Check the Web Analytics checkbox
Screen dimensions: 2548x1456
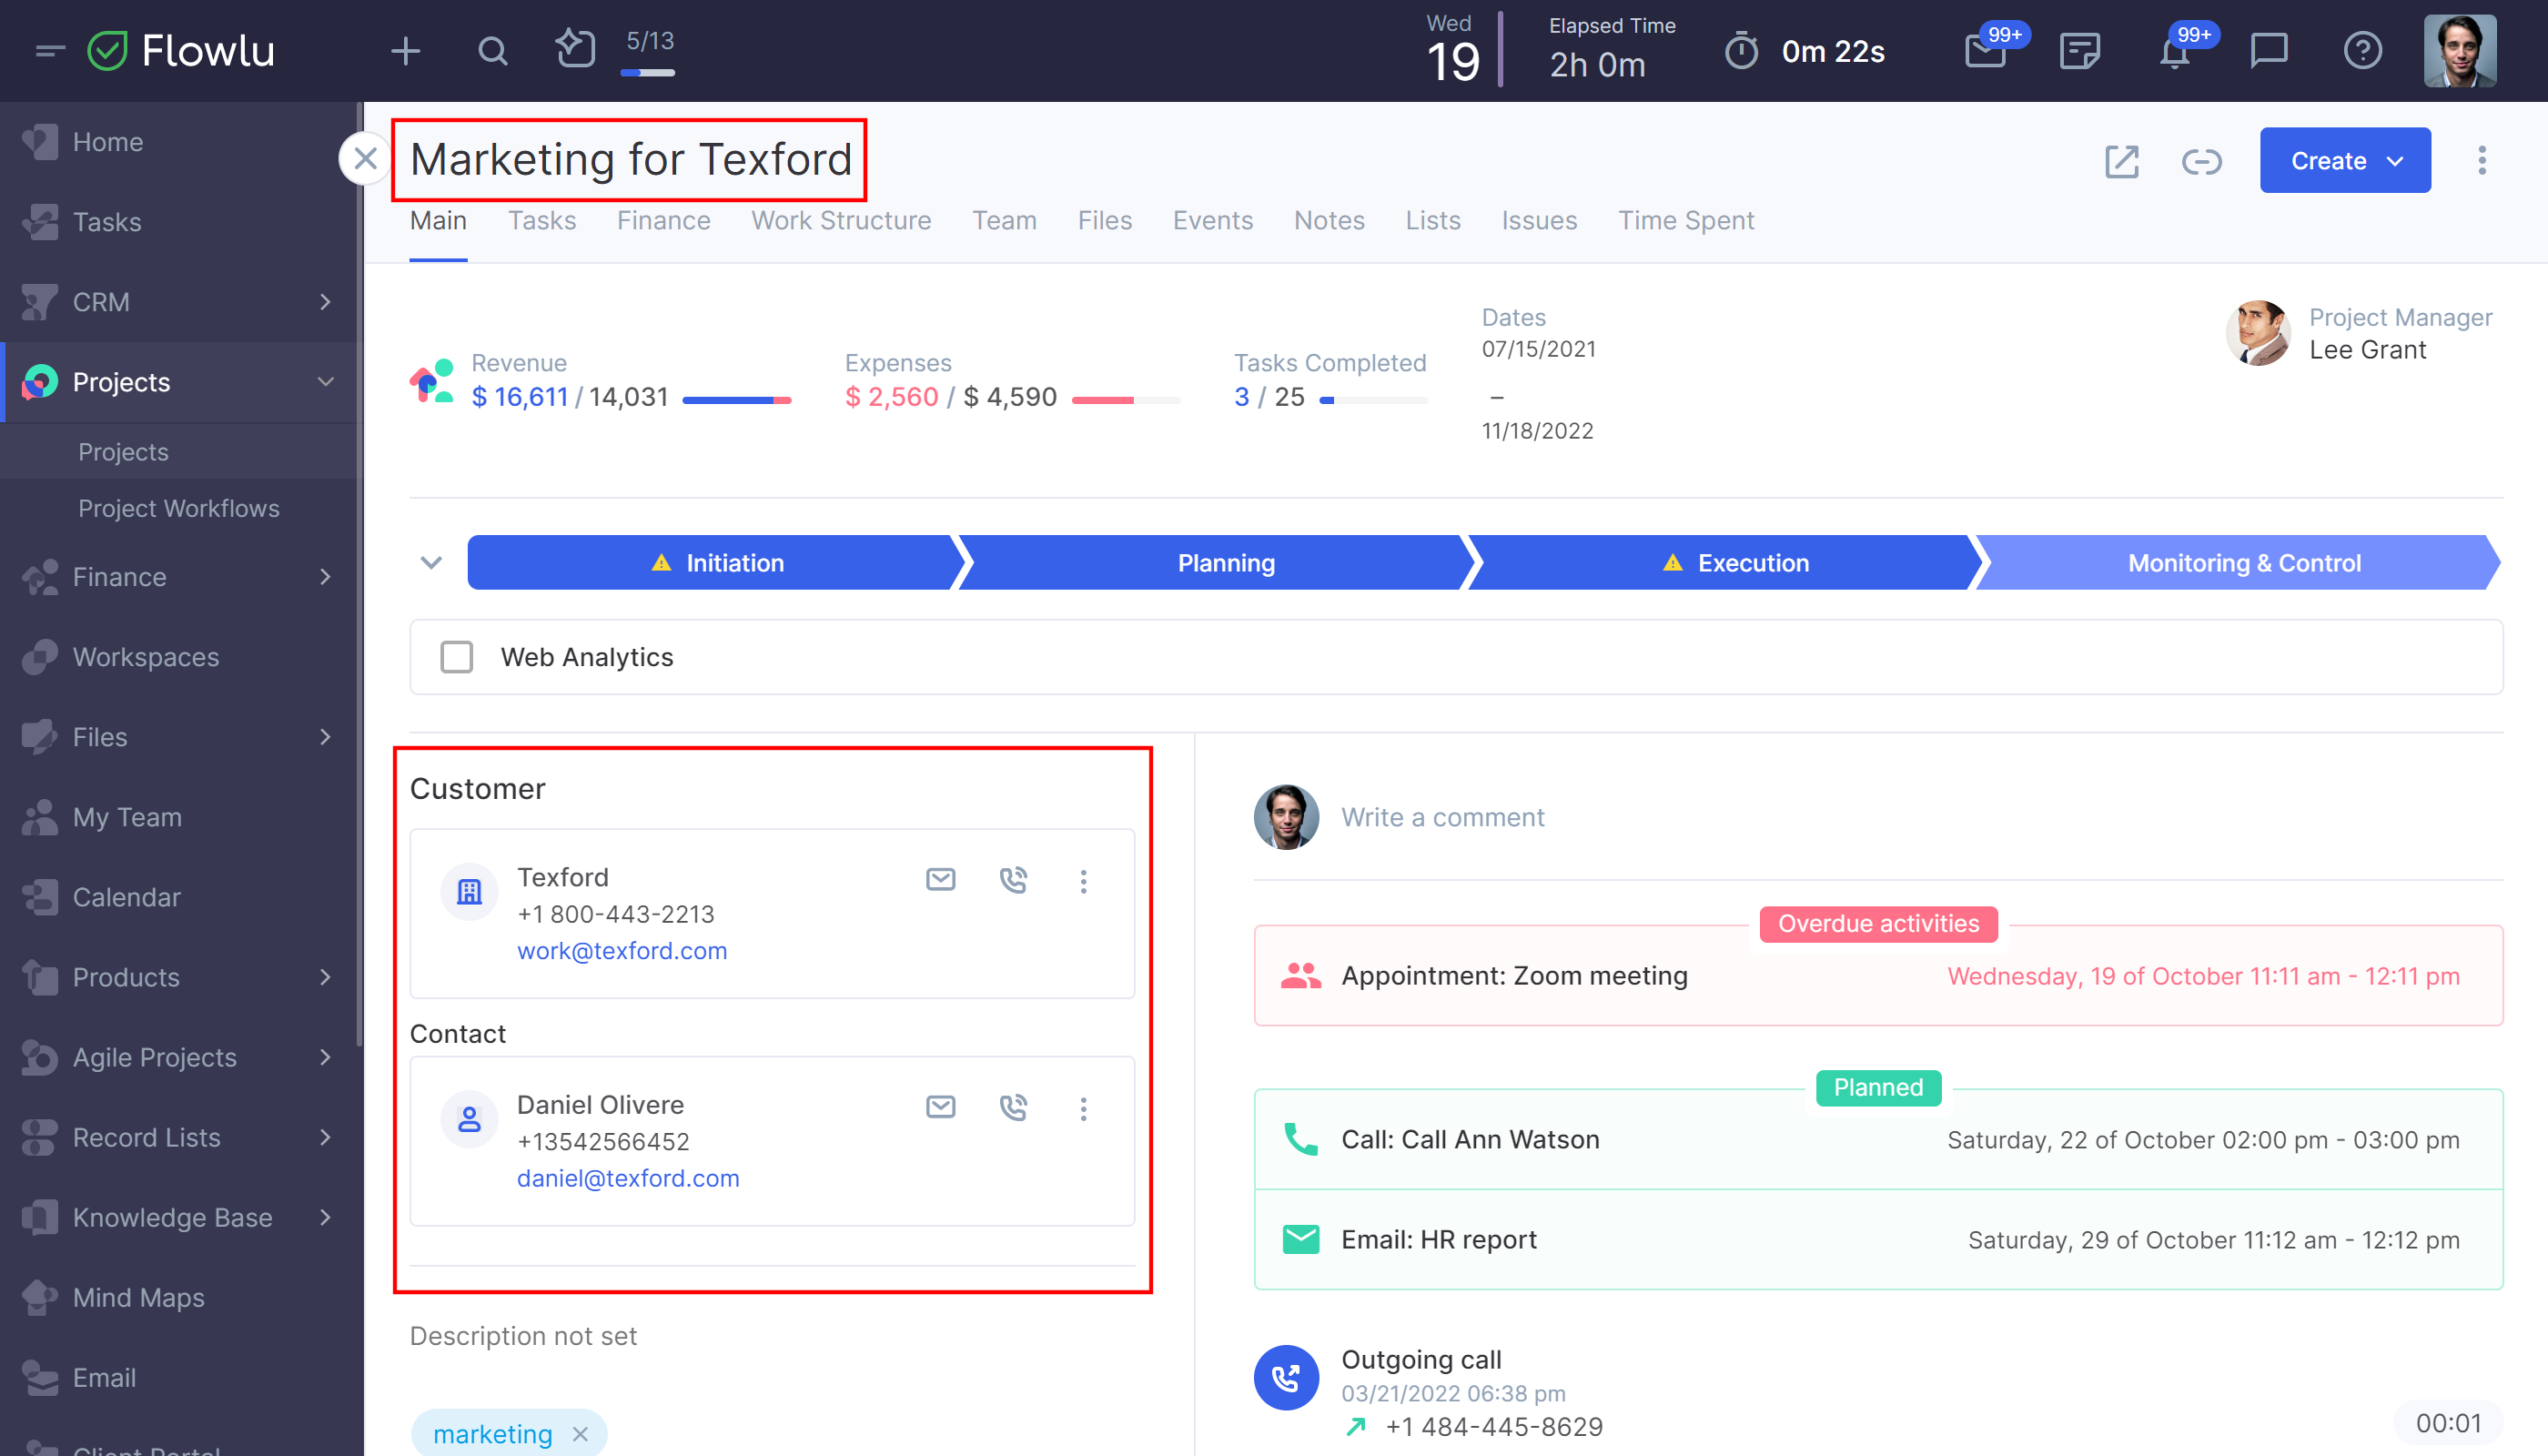click(x=457, y=657)
